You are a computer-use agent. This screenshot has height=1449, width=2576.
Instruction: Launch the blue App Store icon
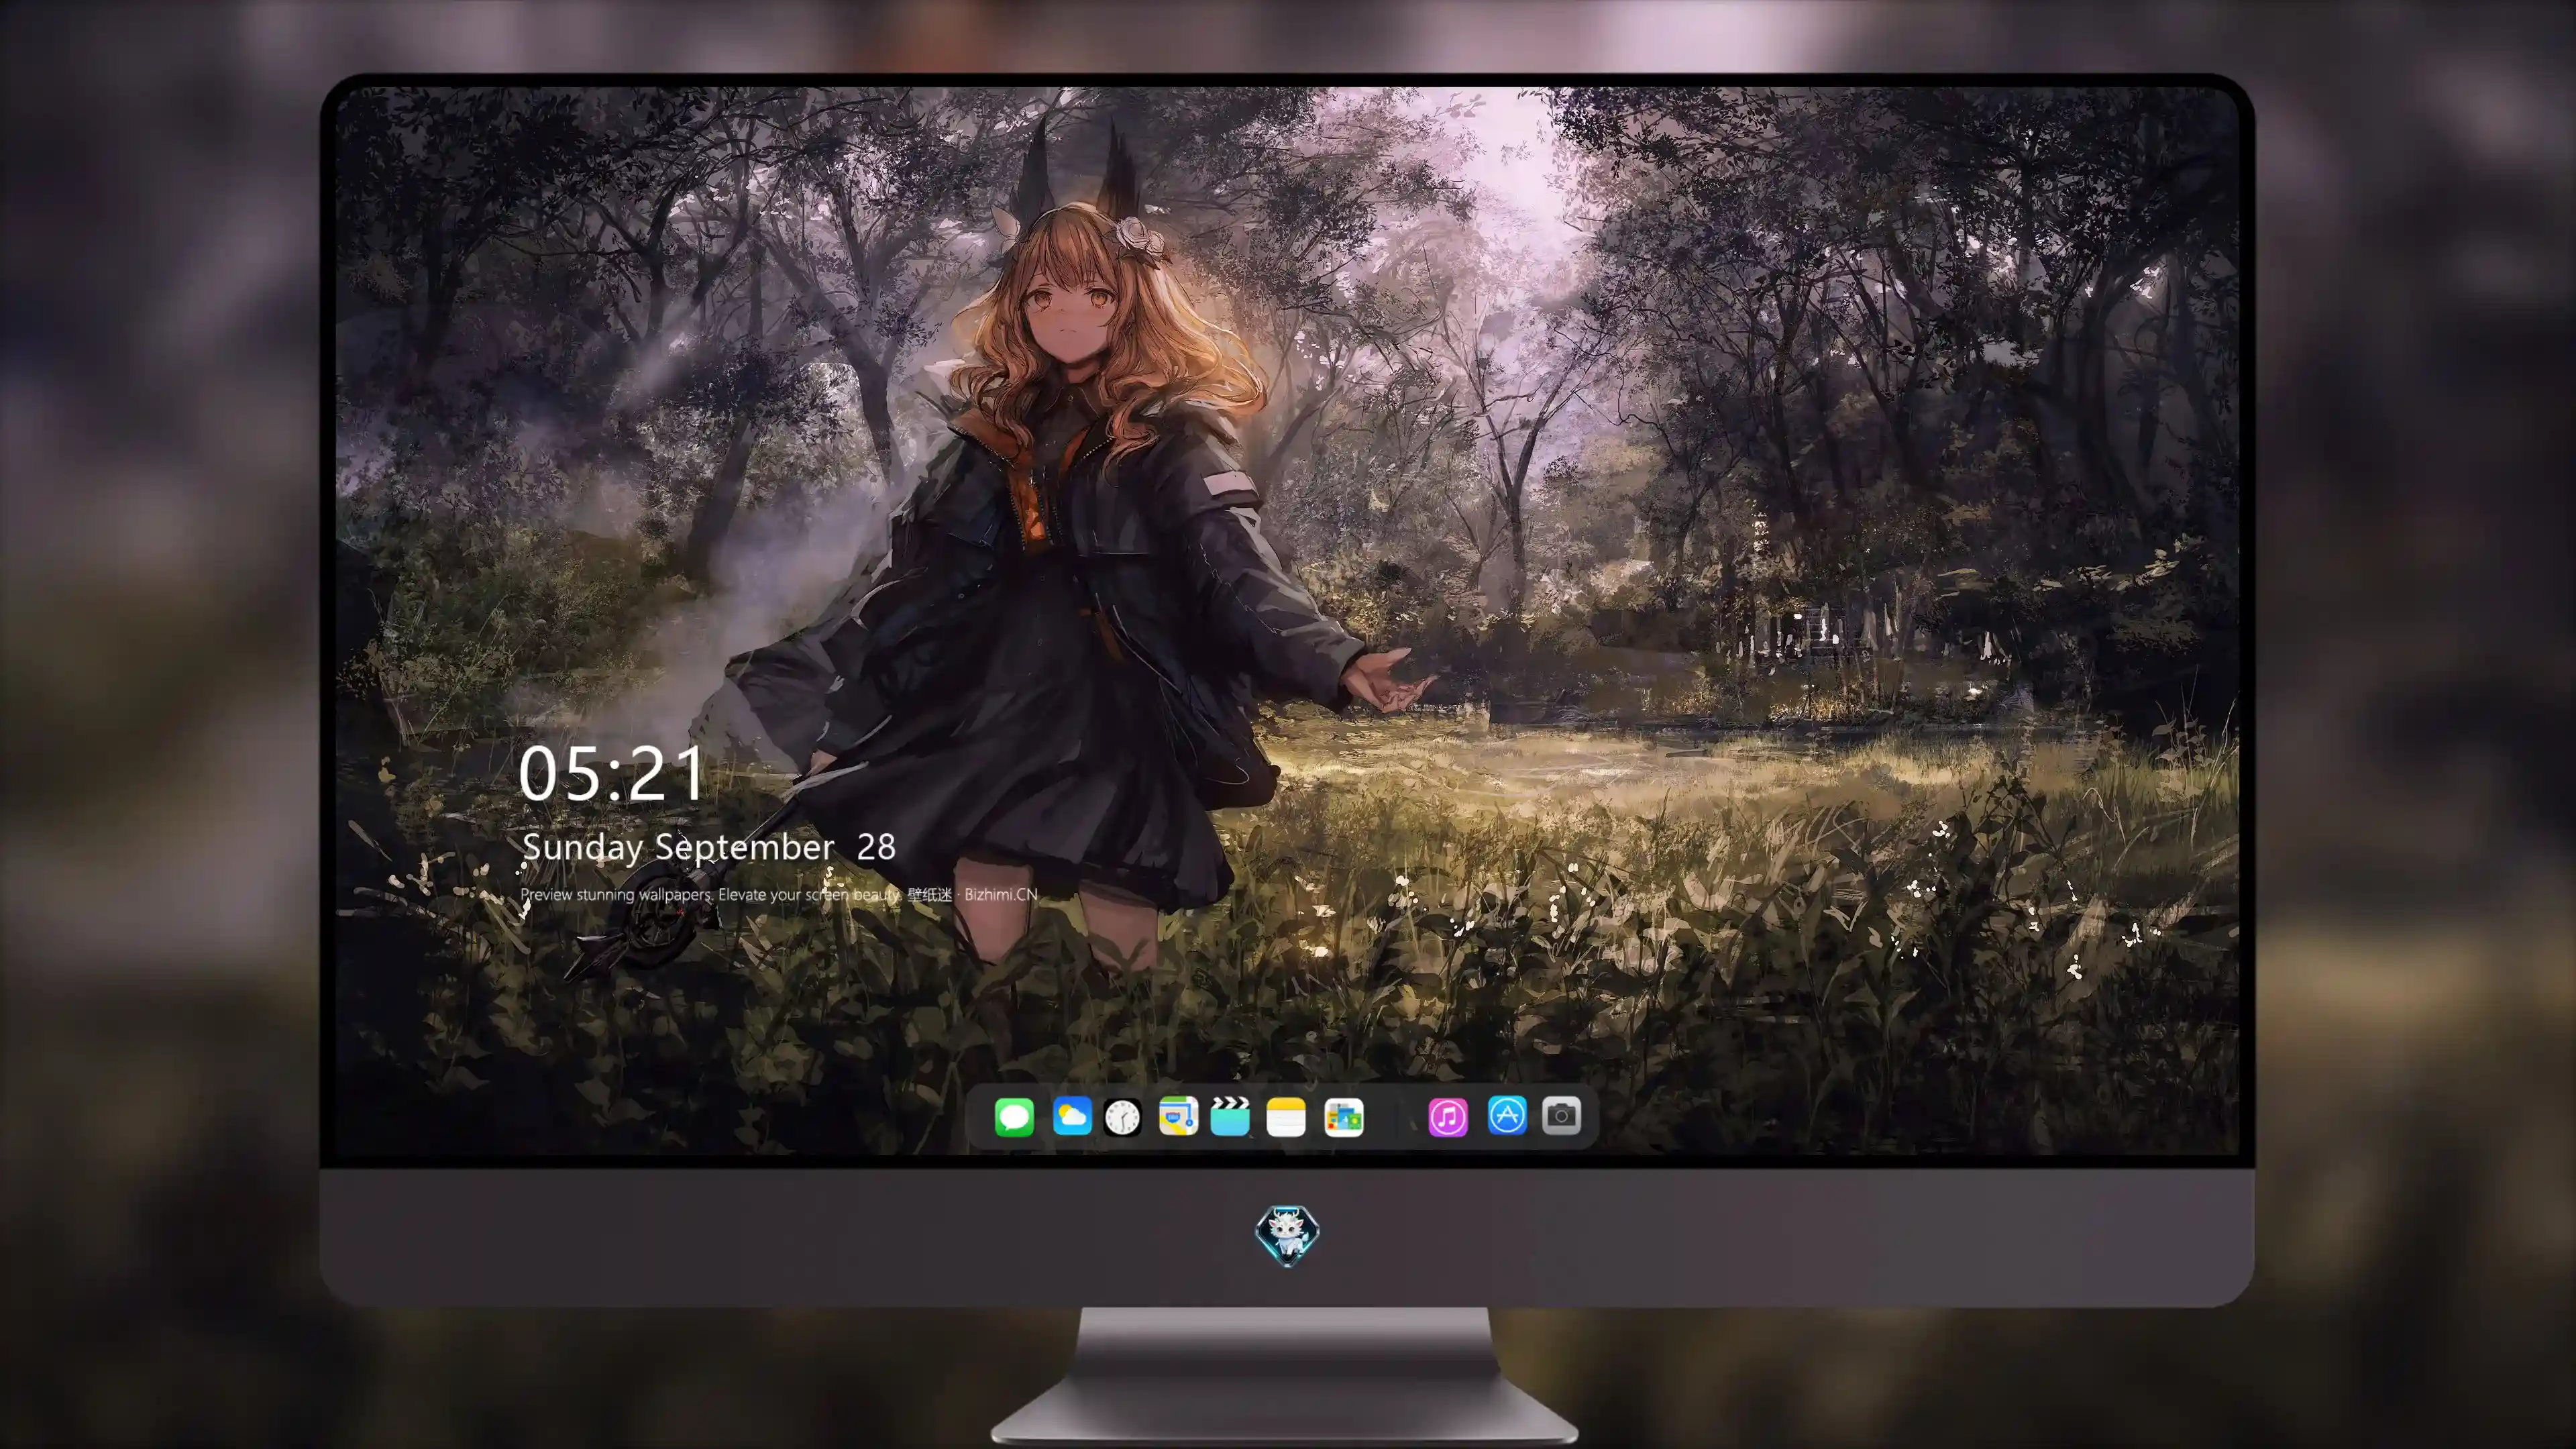point(1507,1116)
